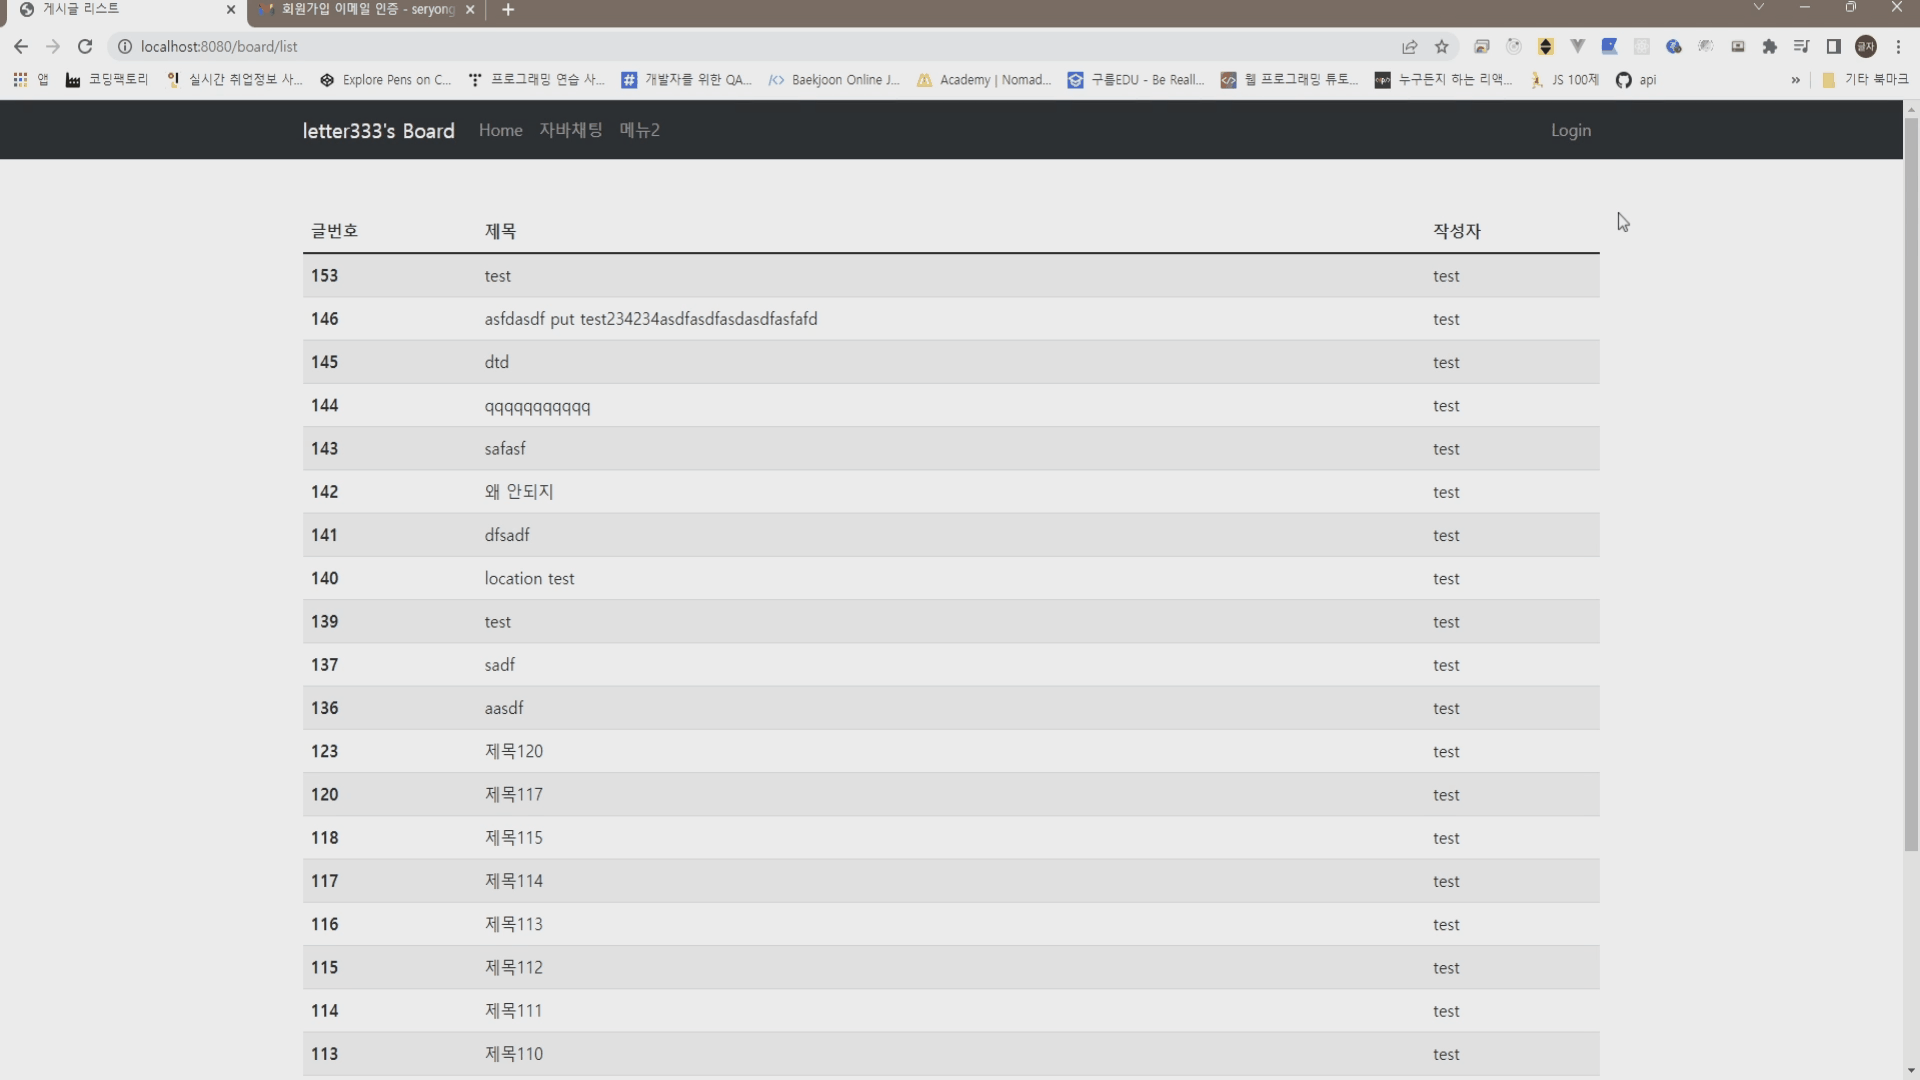Open the Extensions puzzle piece menu

pos(1769,47)
